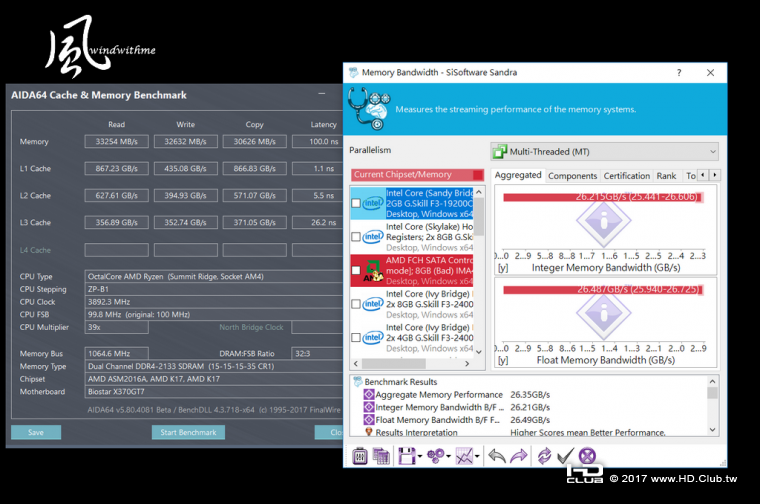Image resolution: width=760 pixels, height=504 pixels.
Task: Click the checkmark OK icon
Action: pyautogui.click(x=565, y=456)
